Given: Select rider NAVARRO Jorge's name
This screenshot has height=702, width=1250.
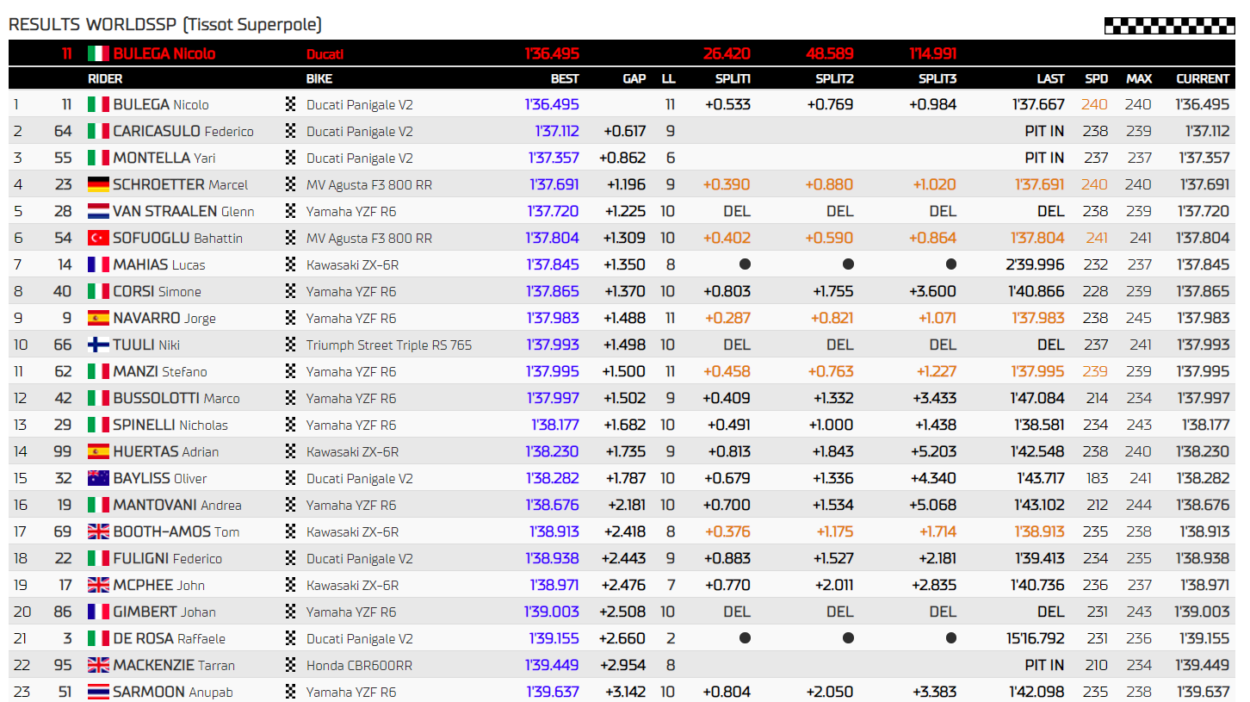Looking at the screenshot, I should 164,318.
